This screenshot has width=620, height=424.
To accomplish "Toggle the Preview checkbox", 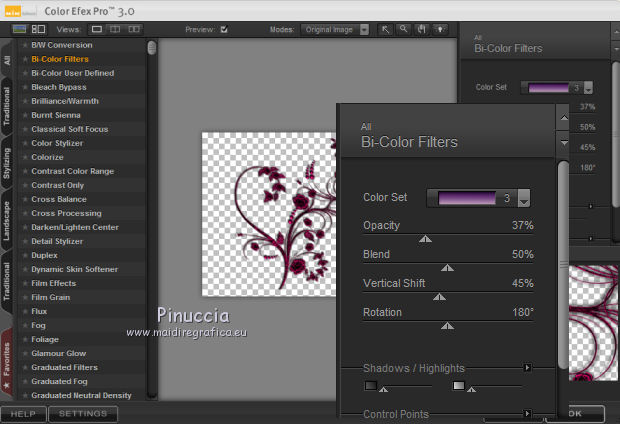I will [224, 29].
